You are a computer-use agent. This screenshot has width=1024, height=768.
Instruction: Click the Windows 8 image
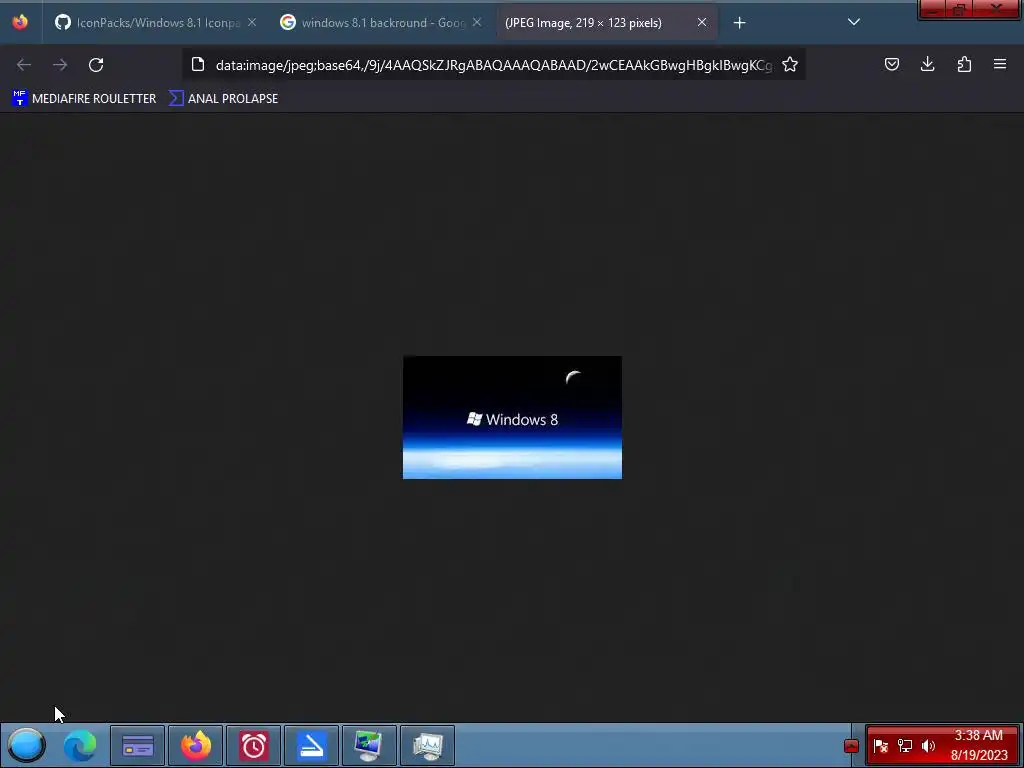(513, 417)
